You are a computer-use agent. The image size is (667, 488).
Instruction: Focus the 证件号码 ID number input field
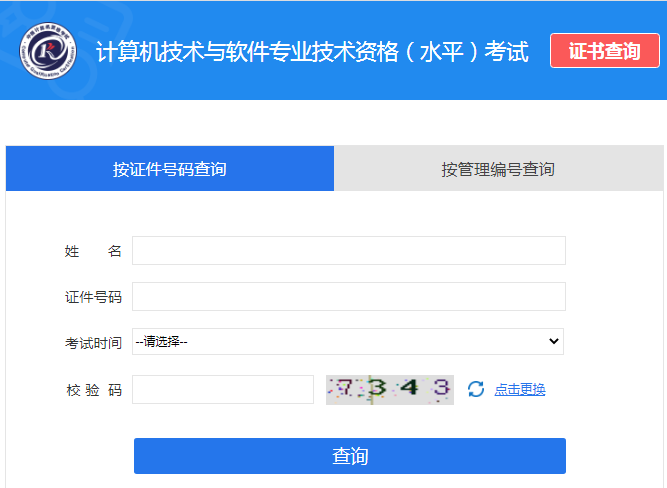pos(348,297)
